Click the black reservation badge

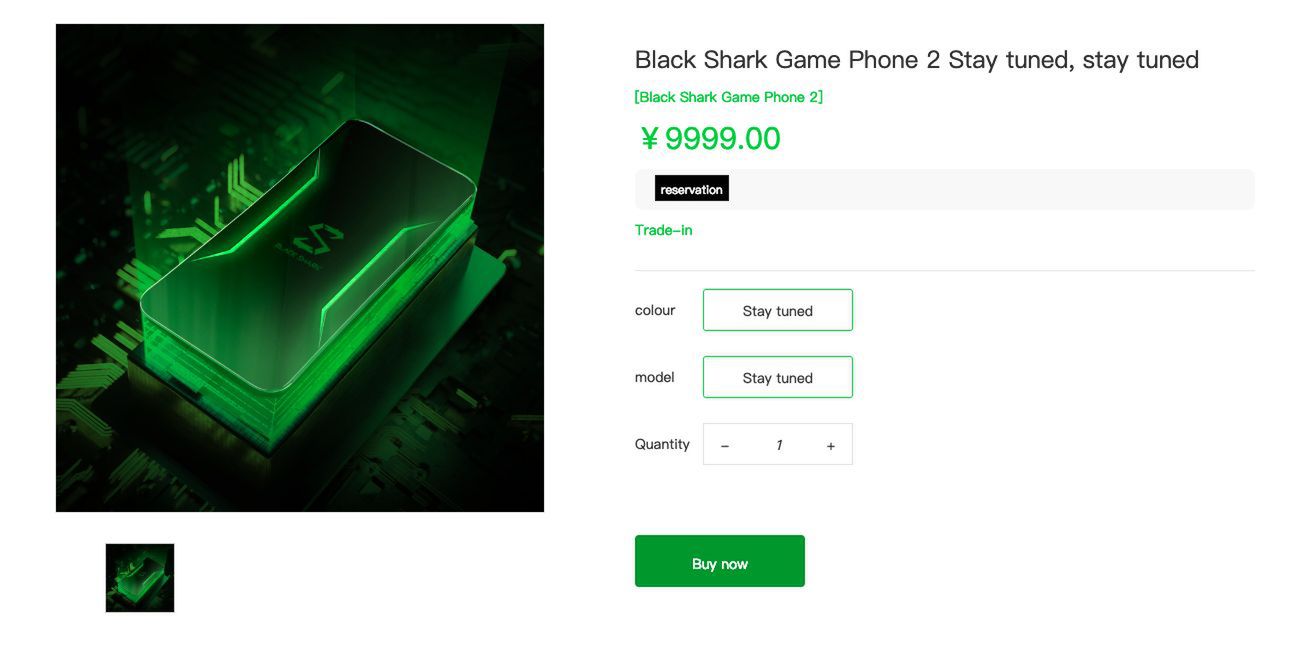pos(691,189)
